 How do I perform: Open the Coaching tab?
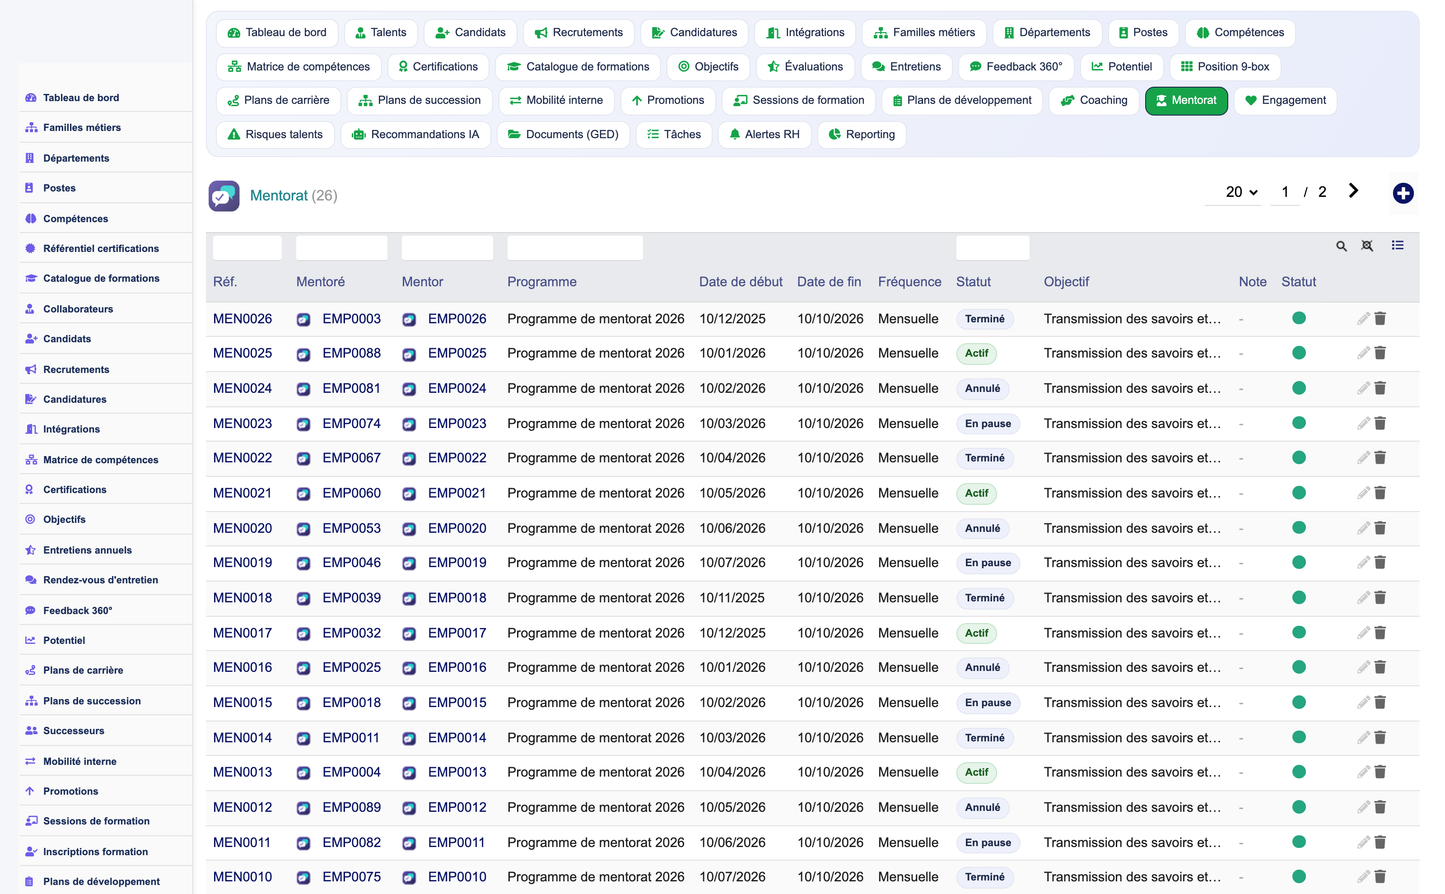(x=1094, y=100)
